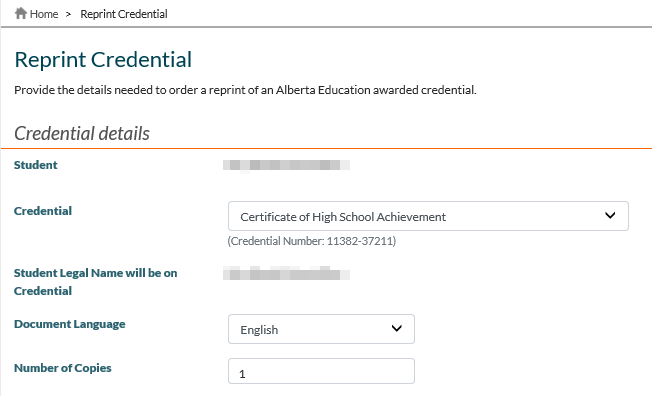The height and width of the screenshot is (406, 652).
Task: Click the Number of Copies label
Action: coord(63,368)
